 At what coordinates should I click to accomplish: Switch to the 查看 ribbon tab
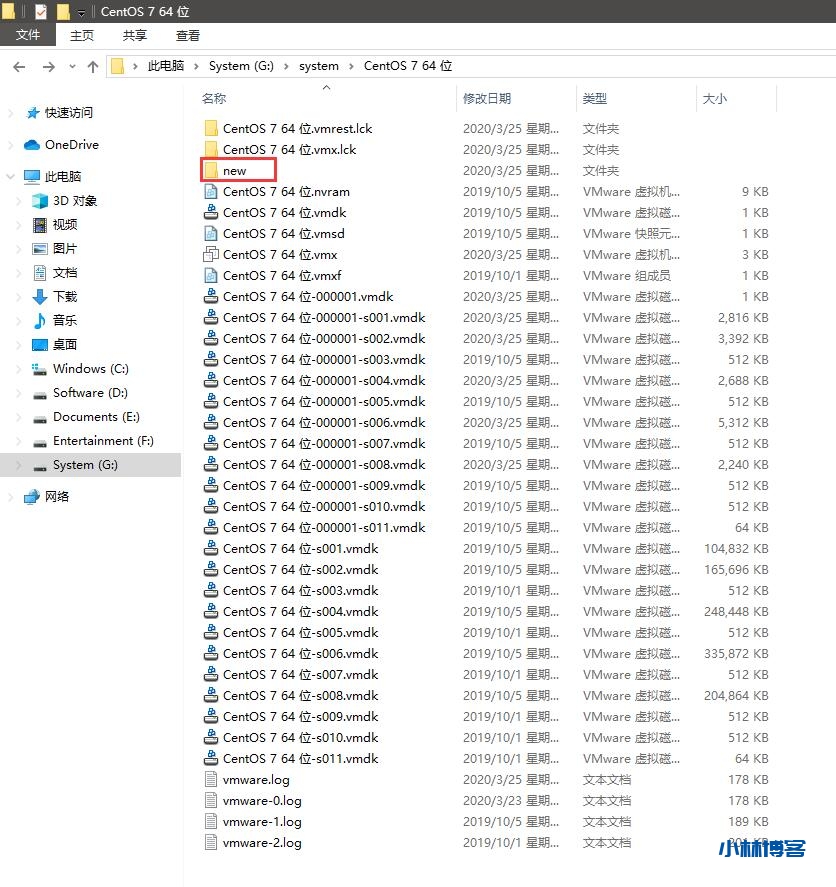coord(188,35)
